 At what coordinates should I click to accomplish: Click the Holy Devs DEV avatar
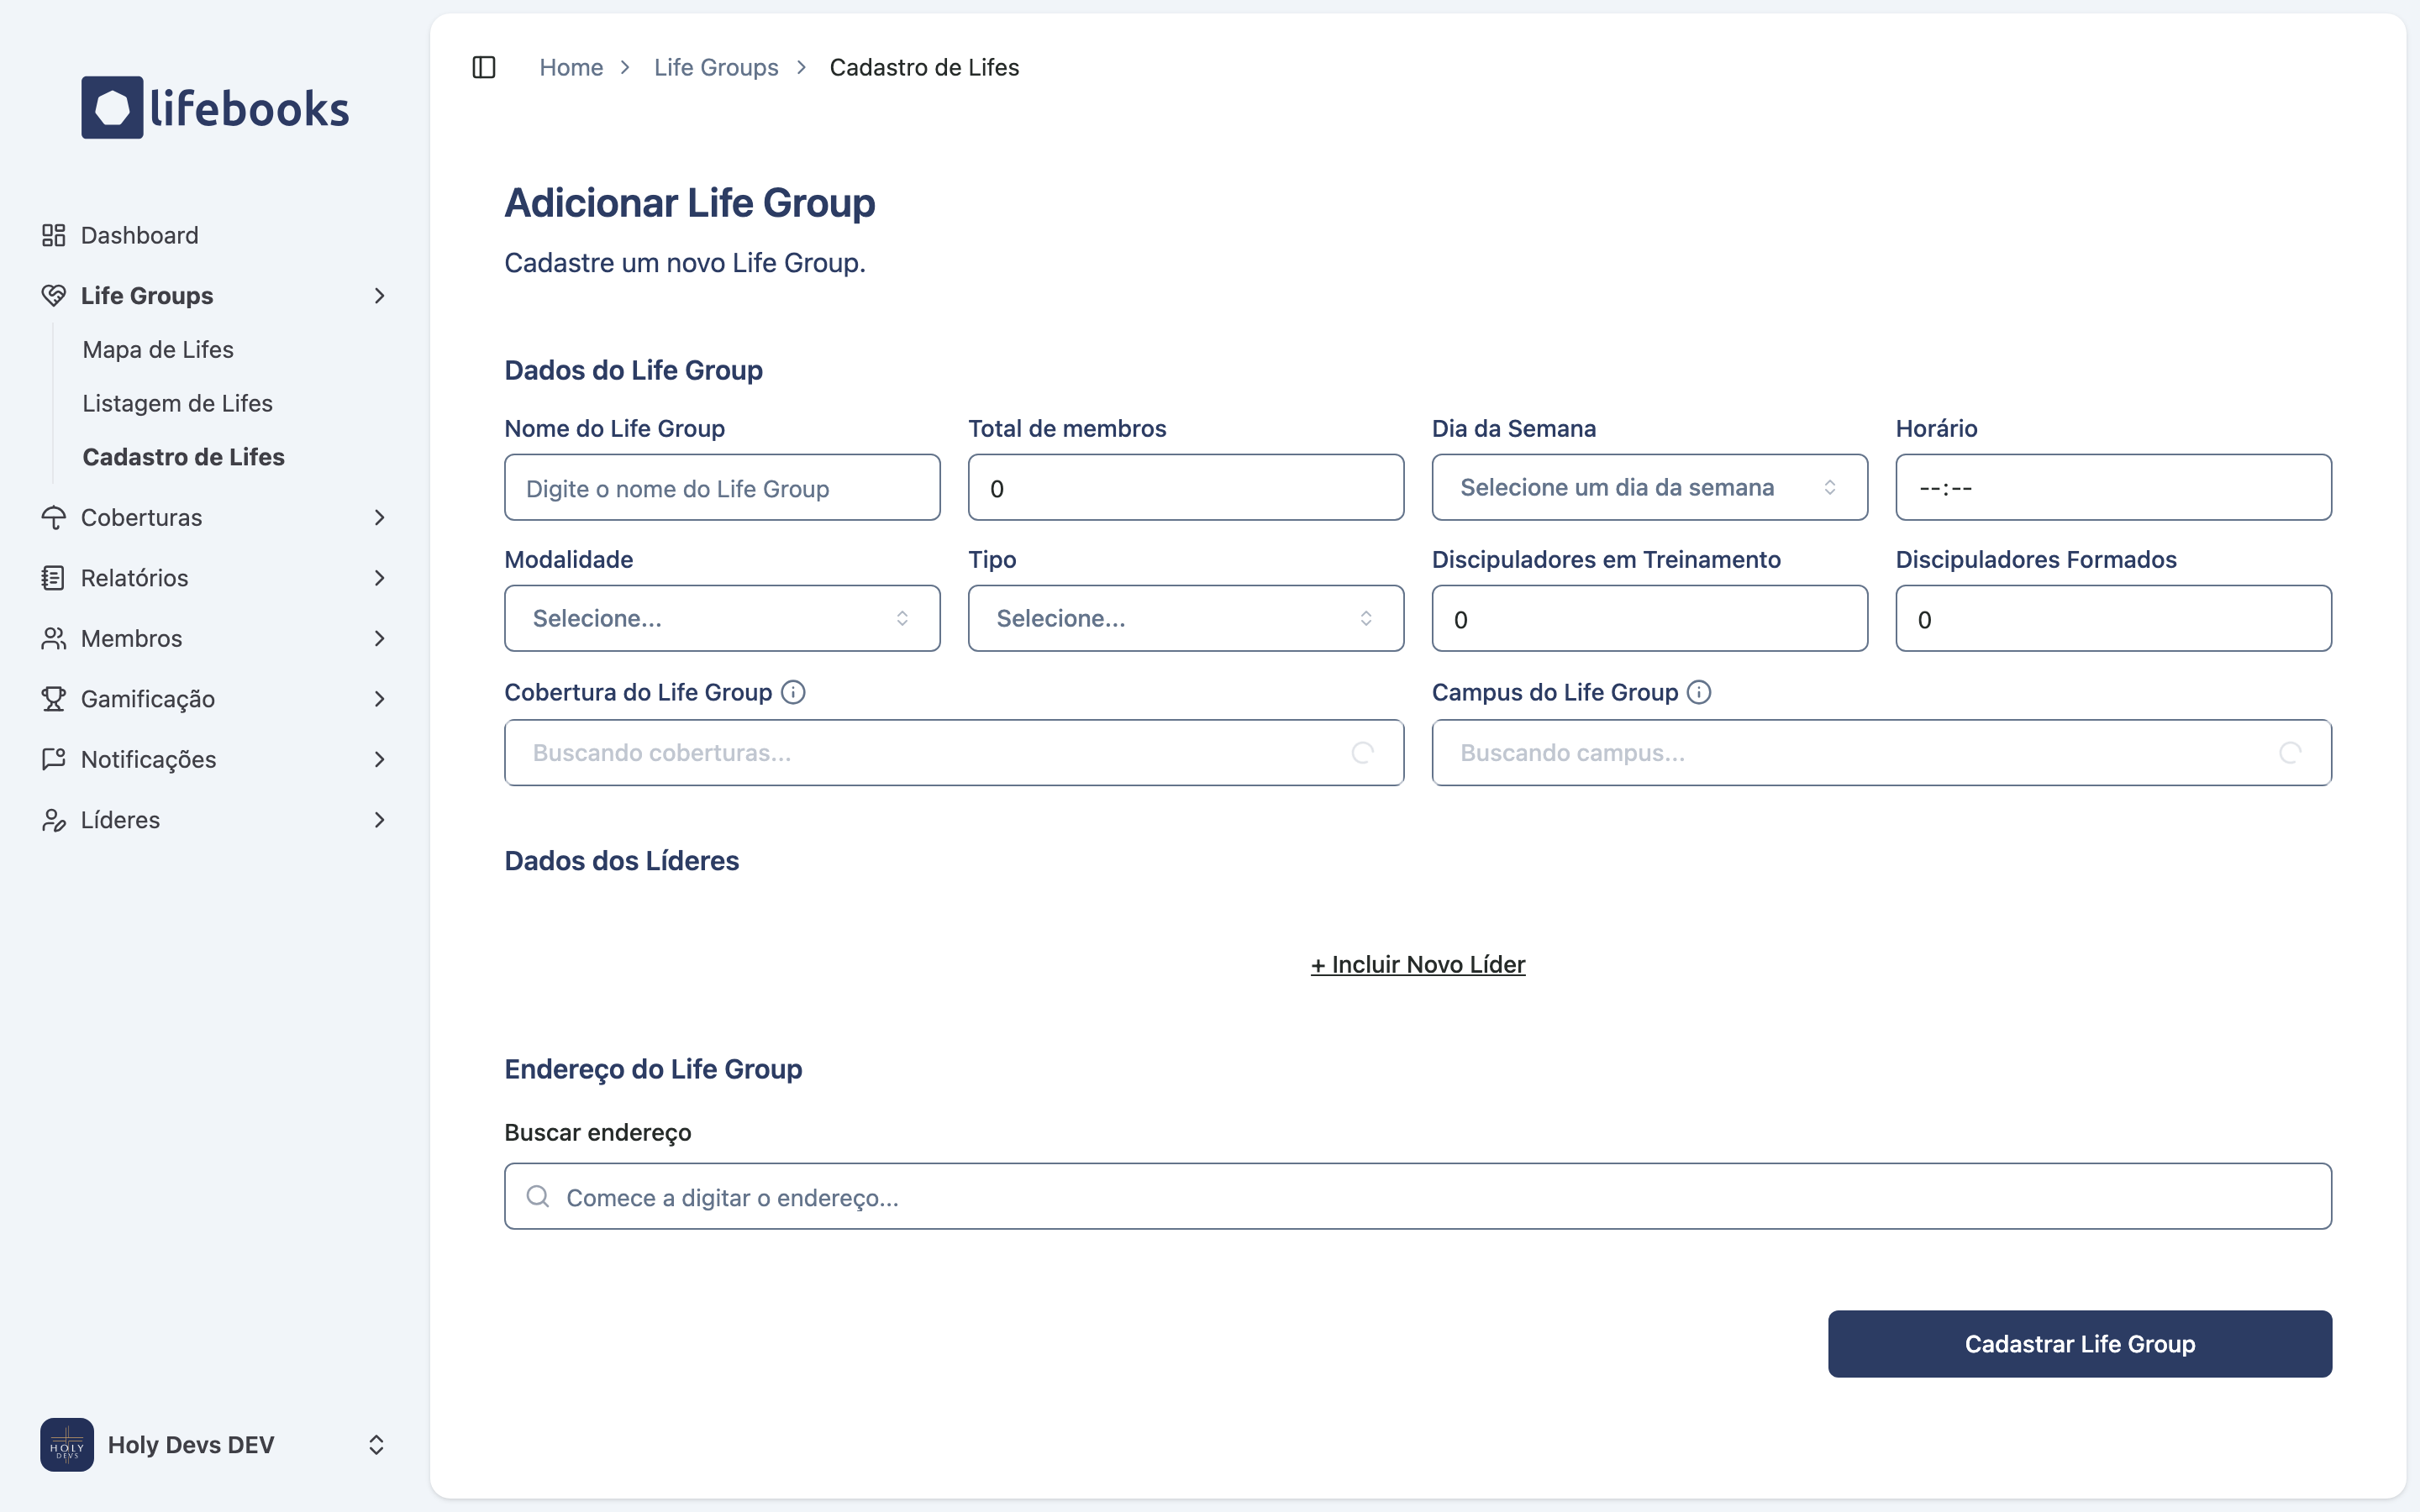pos(67,1444)
